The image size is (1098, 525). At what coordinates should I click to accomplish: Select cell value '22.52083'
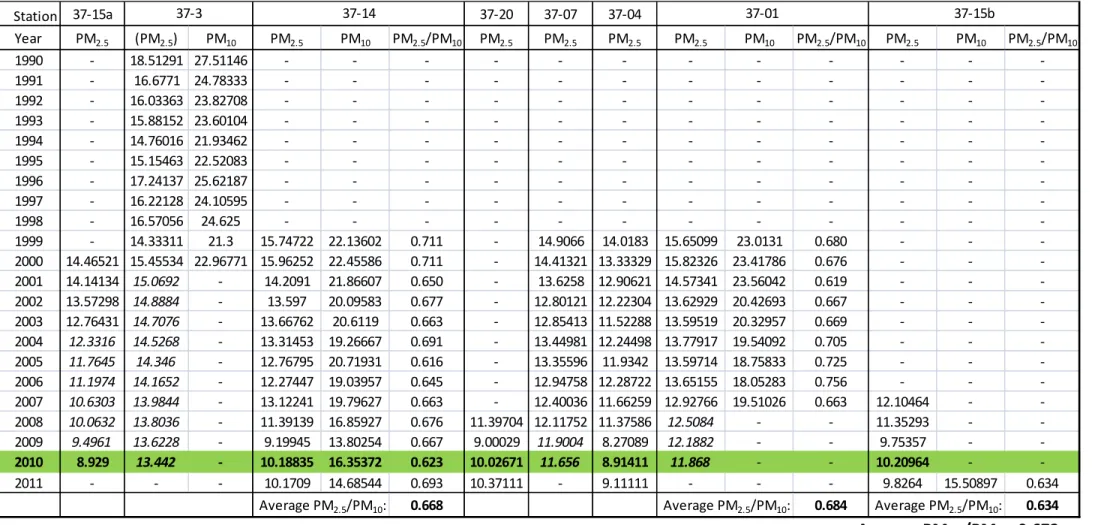[221, 161]
